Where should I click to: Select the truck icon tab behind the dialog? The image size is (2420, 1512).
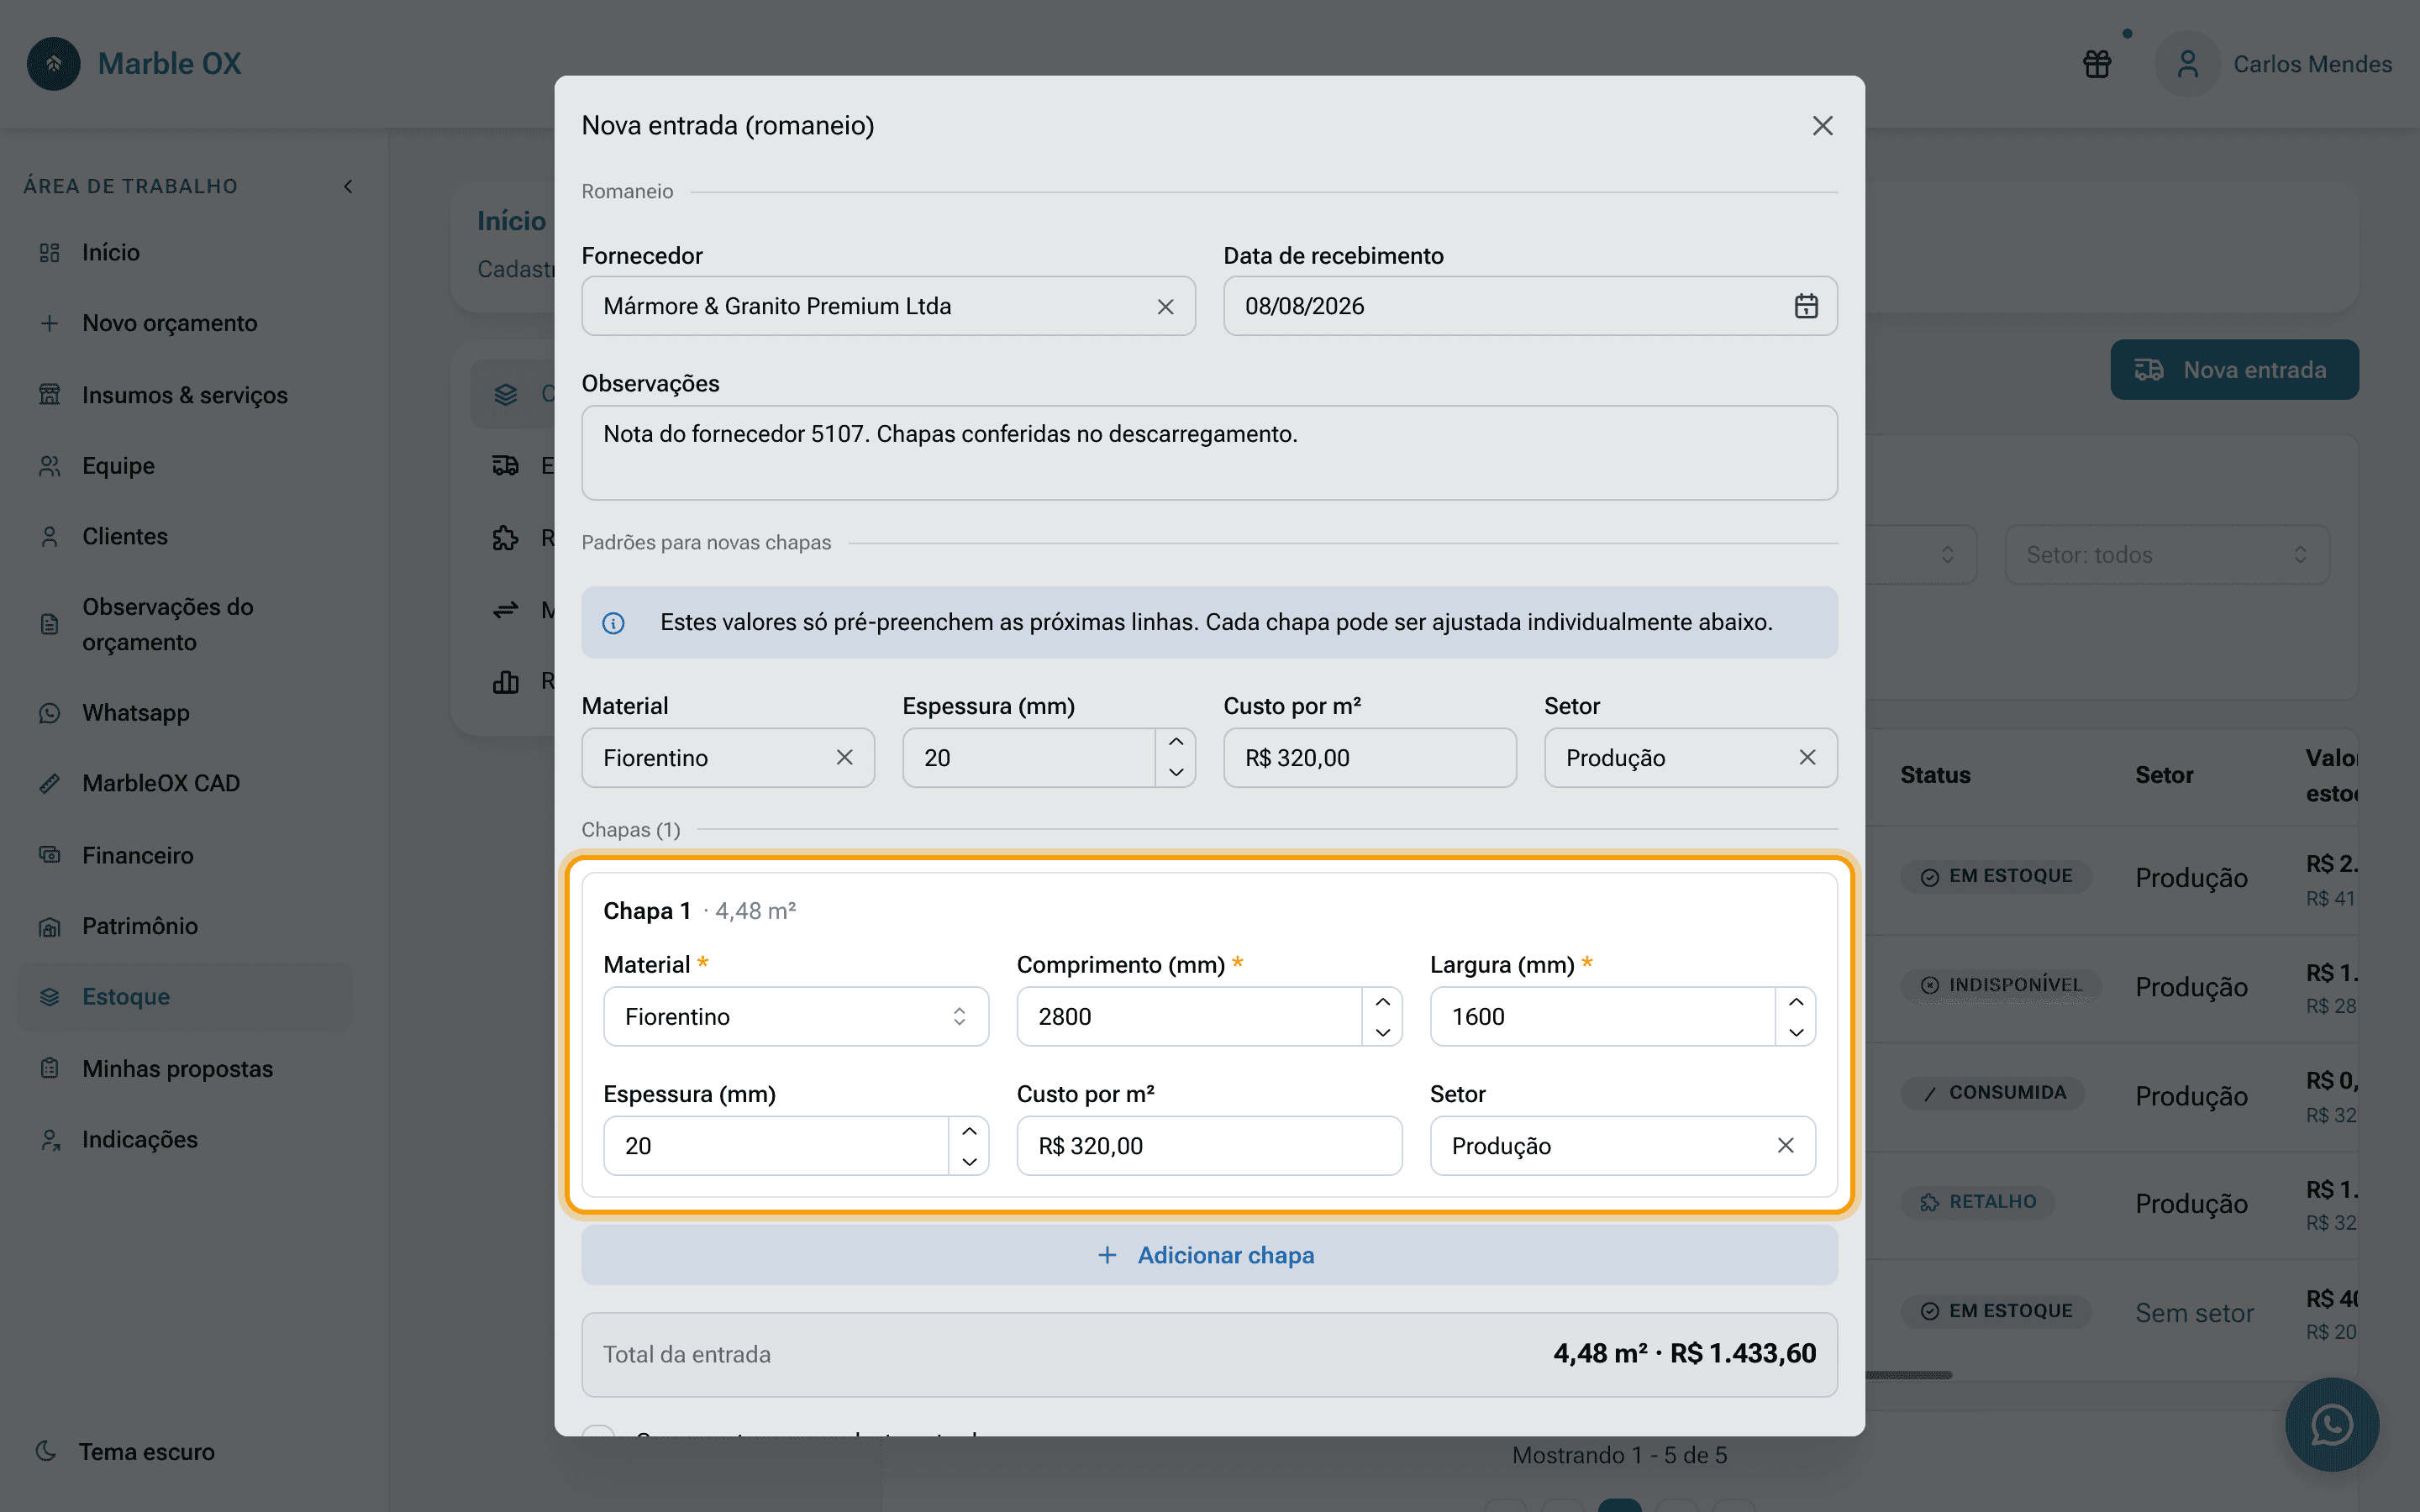(506, 466)
